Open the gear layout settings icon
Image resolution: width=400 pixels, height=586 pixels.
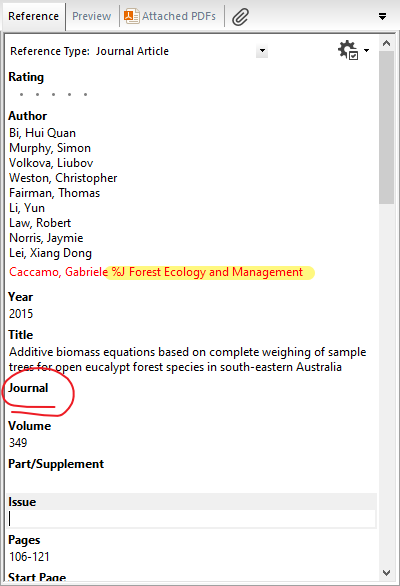[x=348, y=50]
